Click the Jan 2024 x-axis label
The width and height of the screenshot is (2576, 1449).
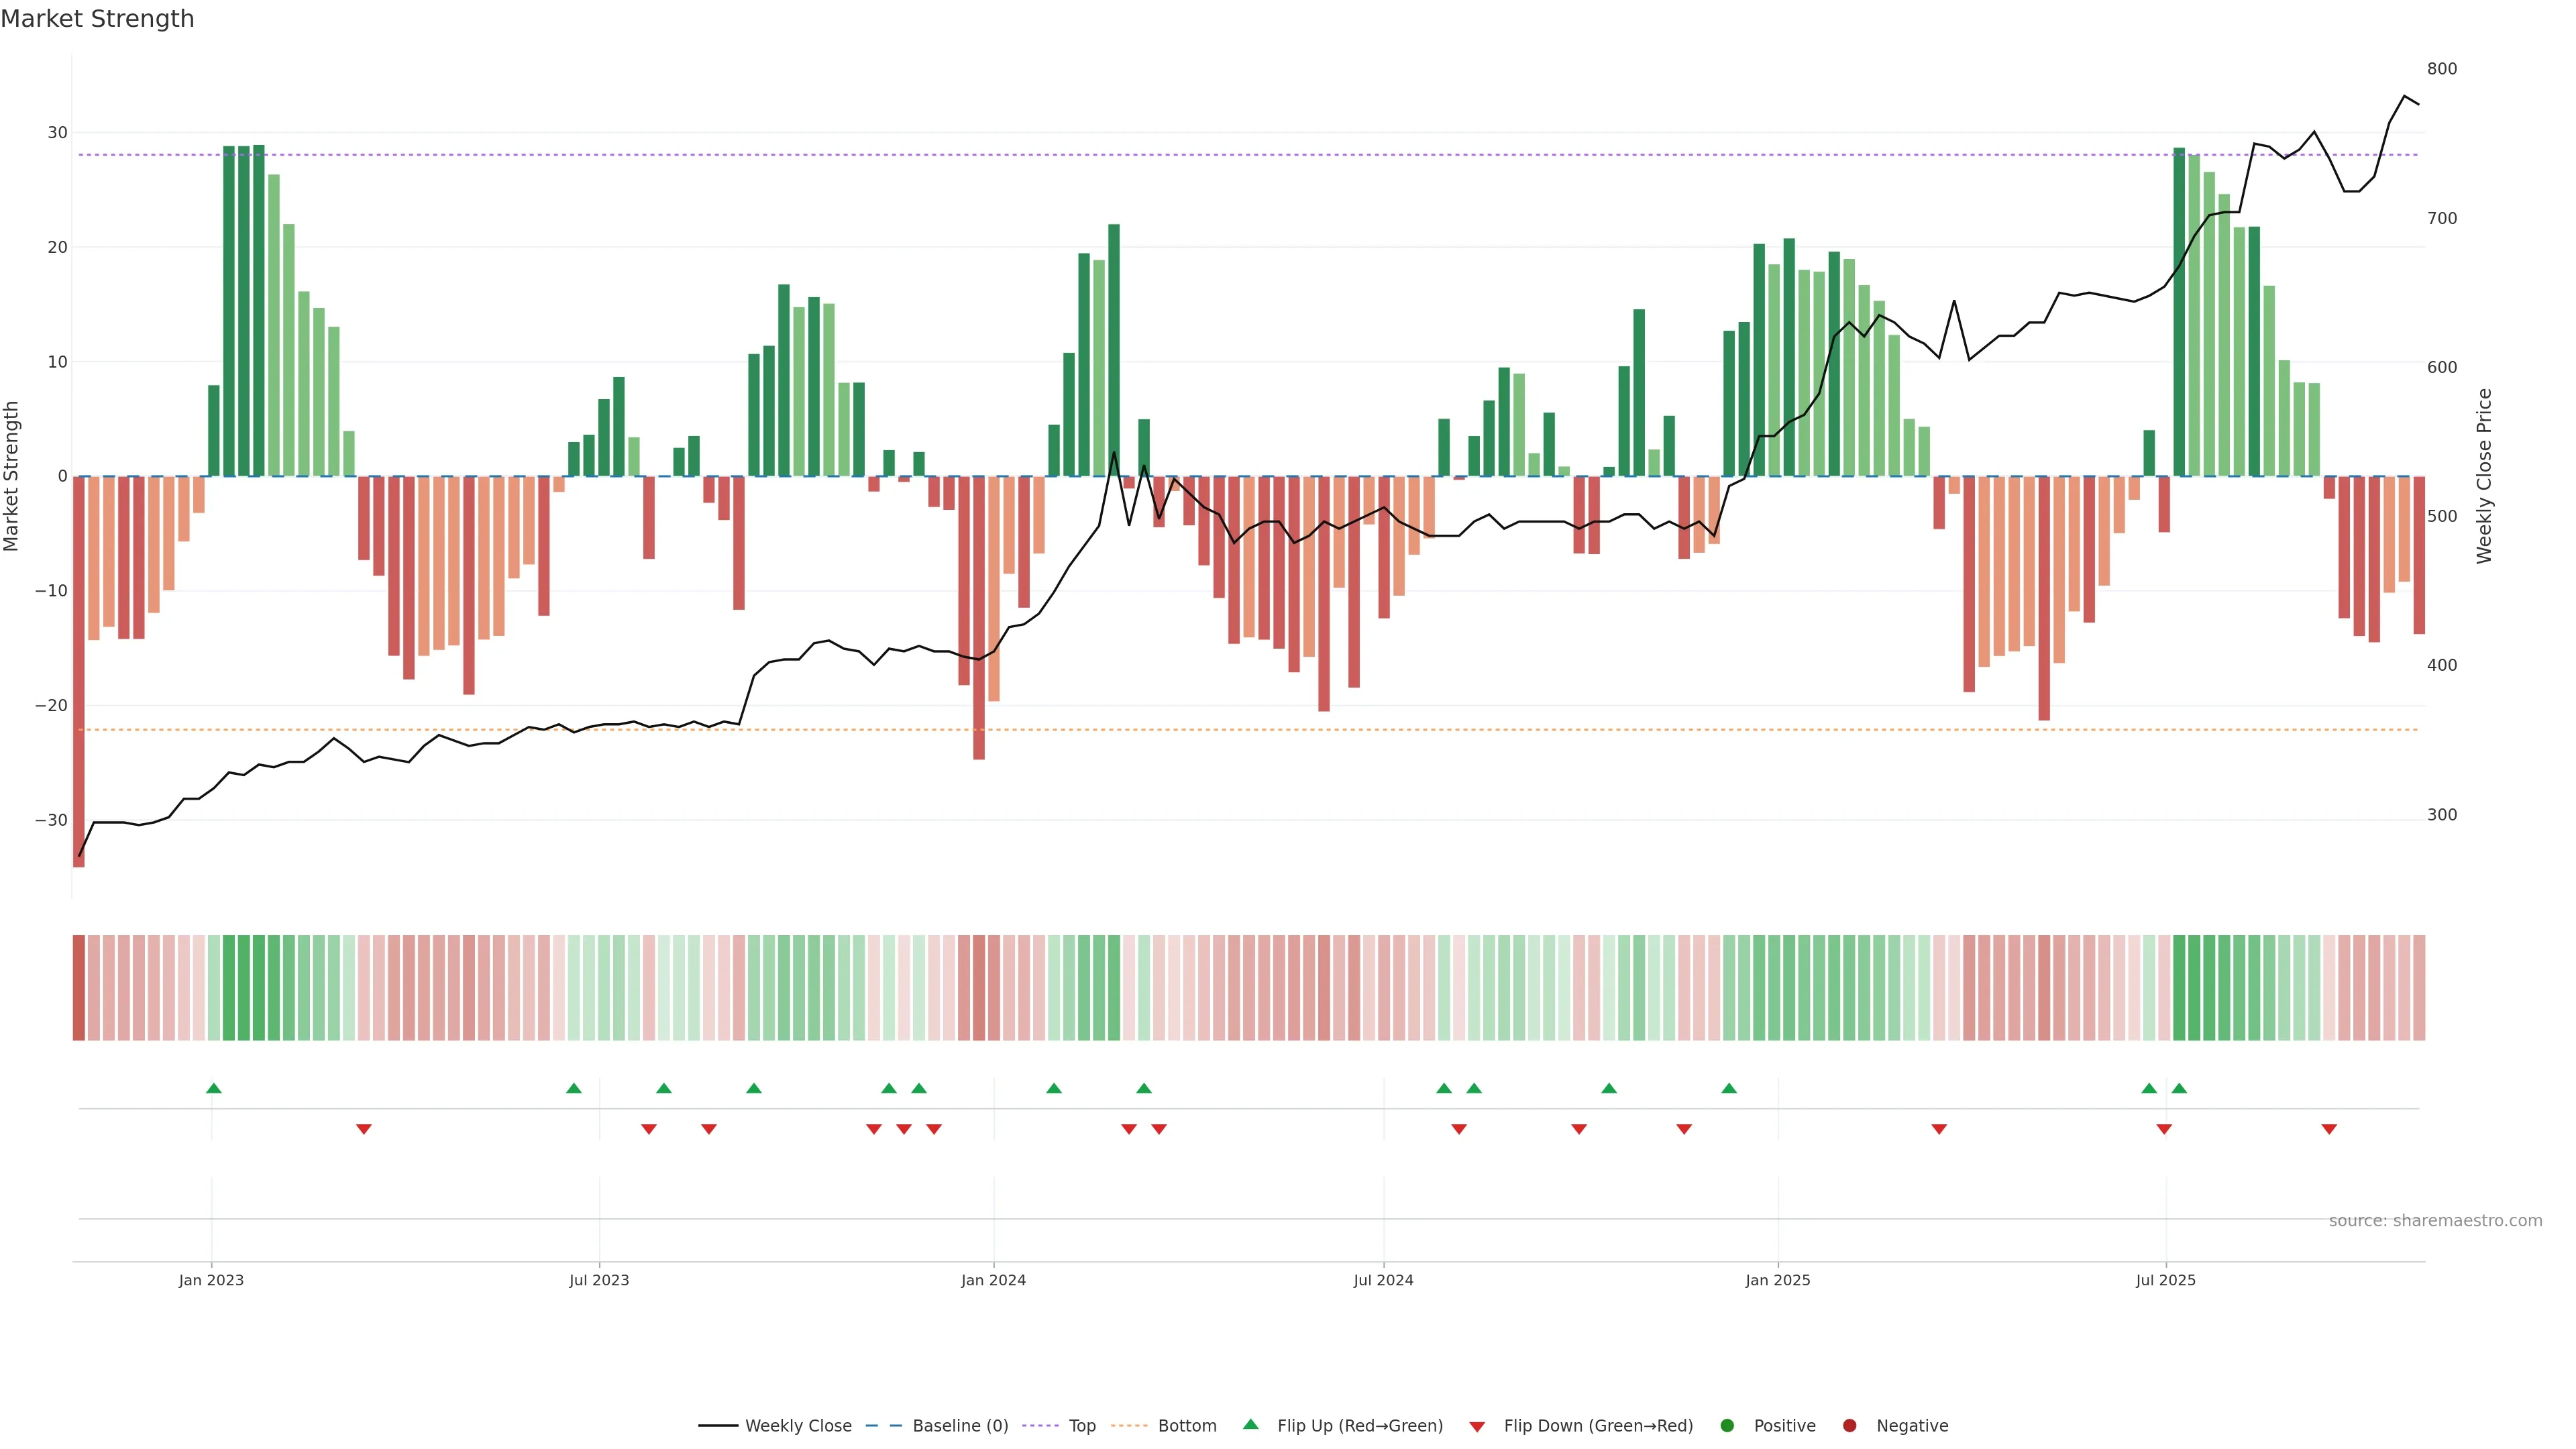pyautogui.click(x=993, y=1280)
